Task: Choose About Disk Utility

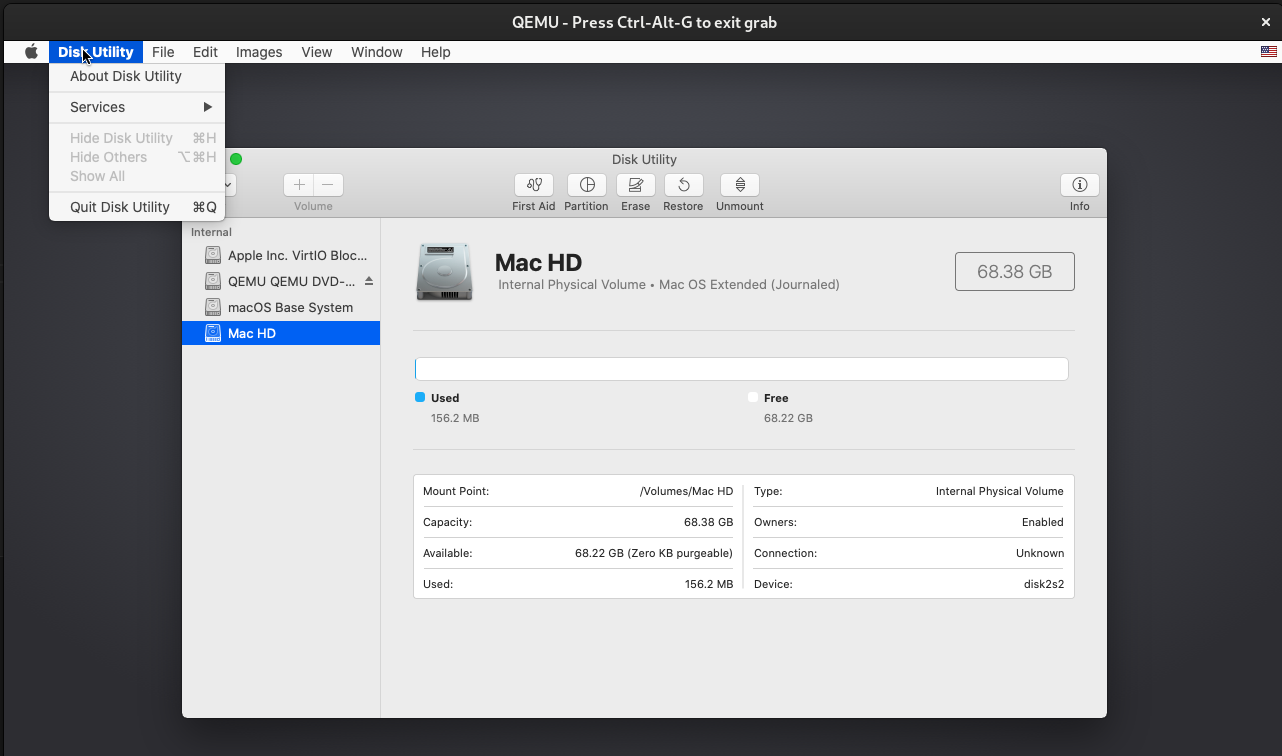Action: 137,76
